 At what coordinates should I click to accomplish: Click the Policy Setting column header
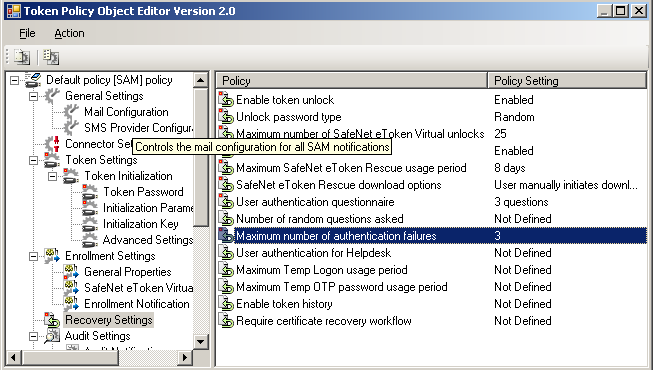(567, 80)
